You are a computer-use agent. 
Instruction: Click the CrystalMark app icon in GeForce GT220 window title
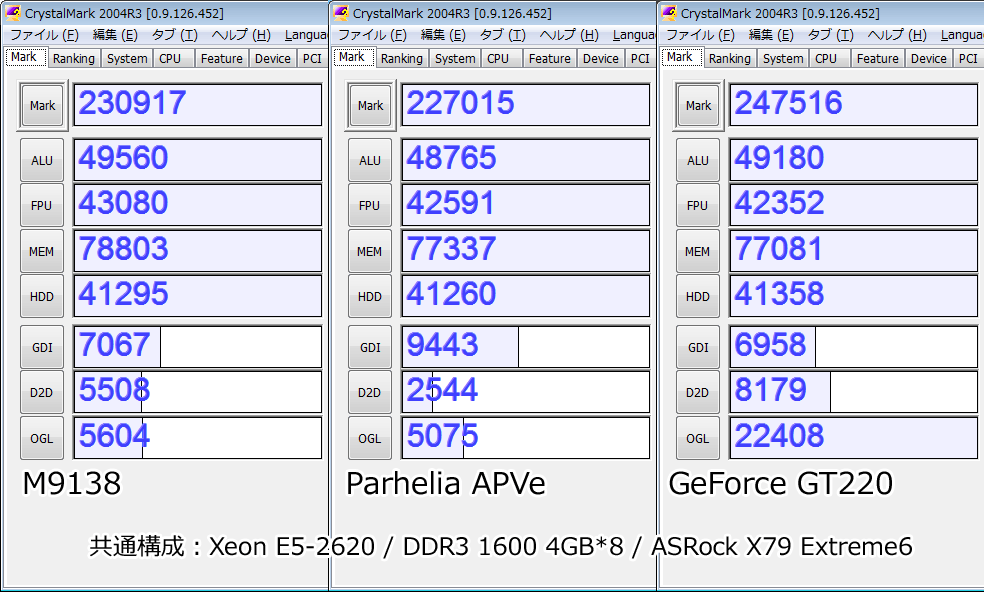pos(669,13)
